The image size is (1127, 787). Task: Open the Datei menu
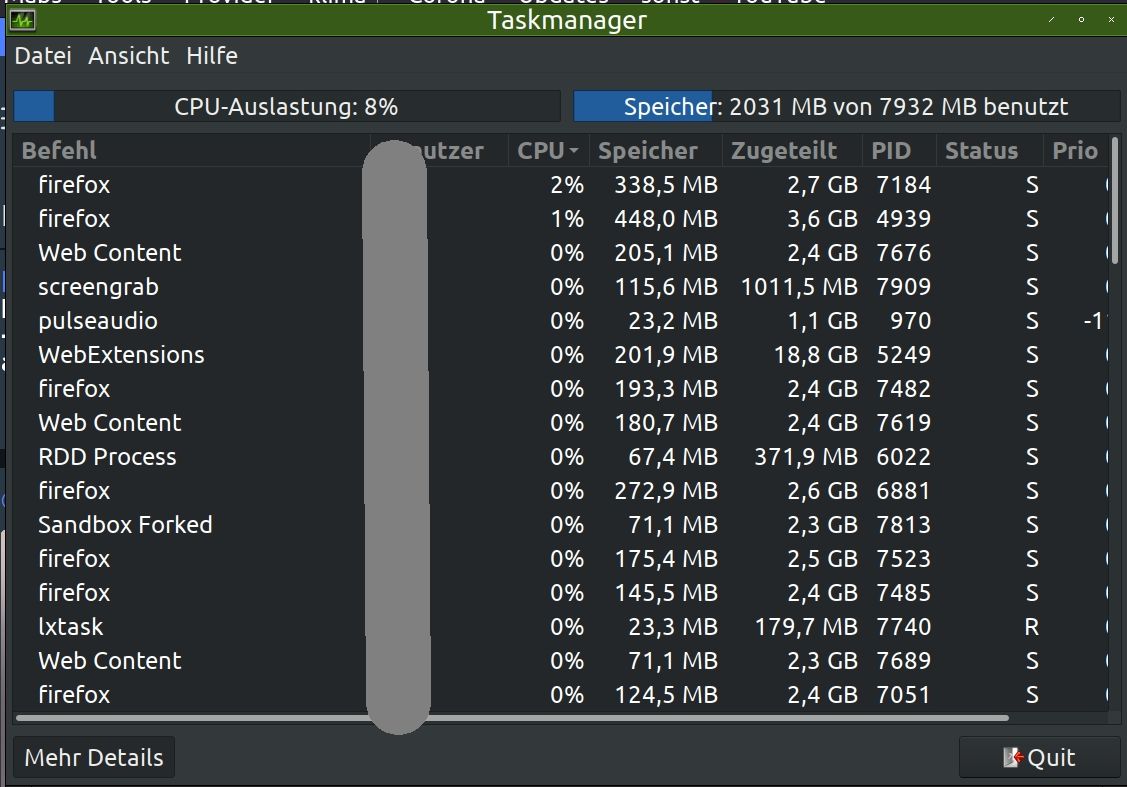click(x=43, y=56)
